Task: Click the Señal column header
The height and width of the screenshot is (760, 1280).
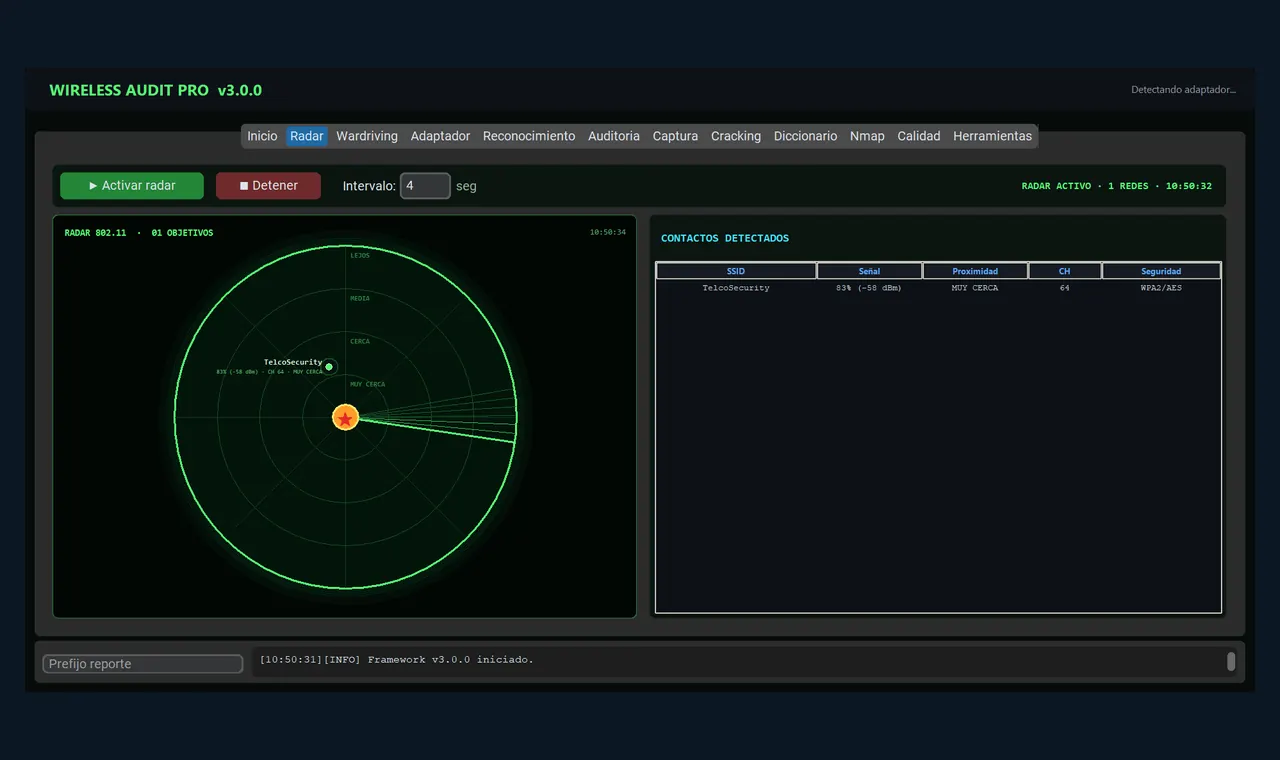Action: click(869, 271)
